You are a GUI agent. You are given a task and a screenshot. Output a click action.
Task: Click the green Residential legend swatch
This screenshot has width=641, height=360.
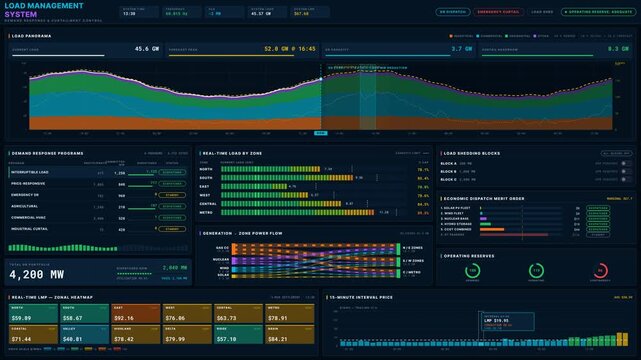pos(507,36)
